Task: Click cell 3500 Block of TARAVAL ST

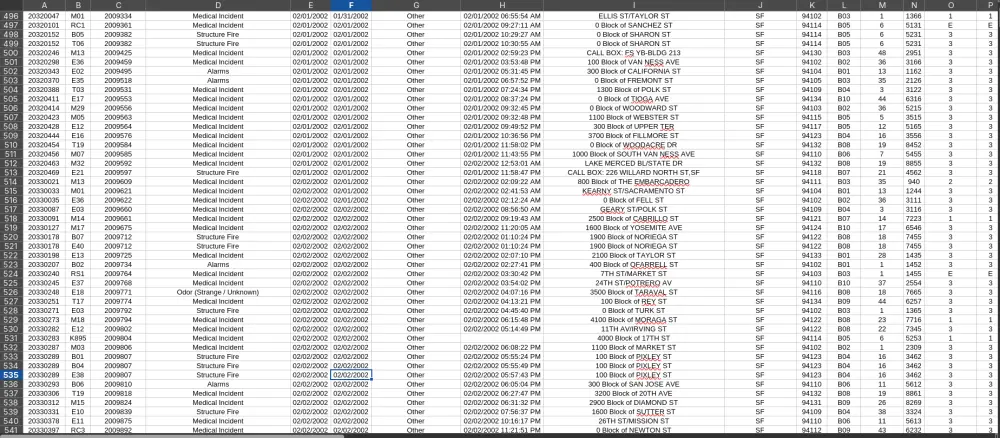Action: [634, 293]
